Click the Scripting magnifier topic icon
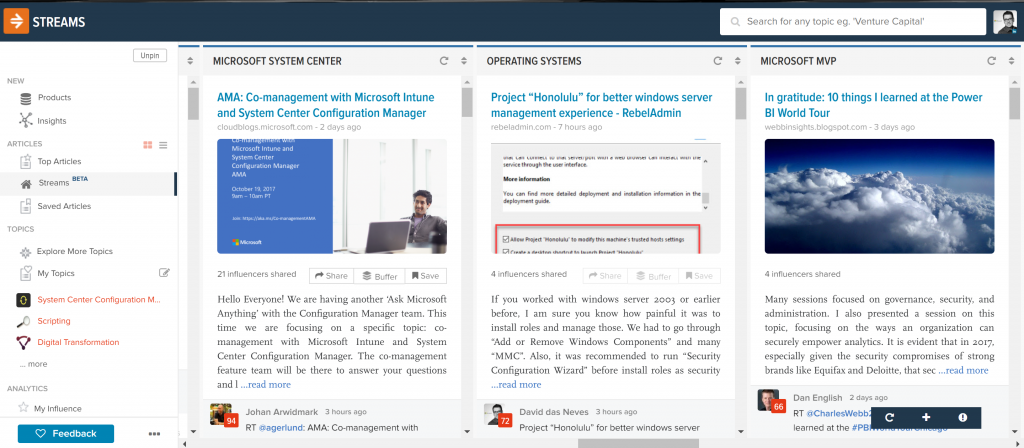Screen dimensions: 1024x448 click(x=24, y=321)
